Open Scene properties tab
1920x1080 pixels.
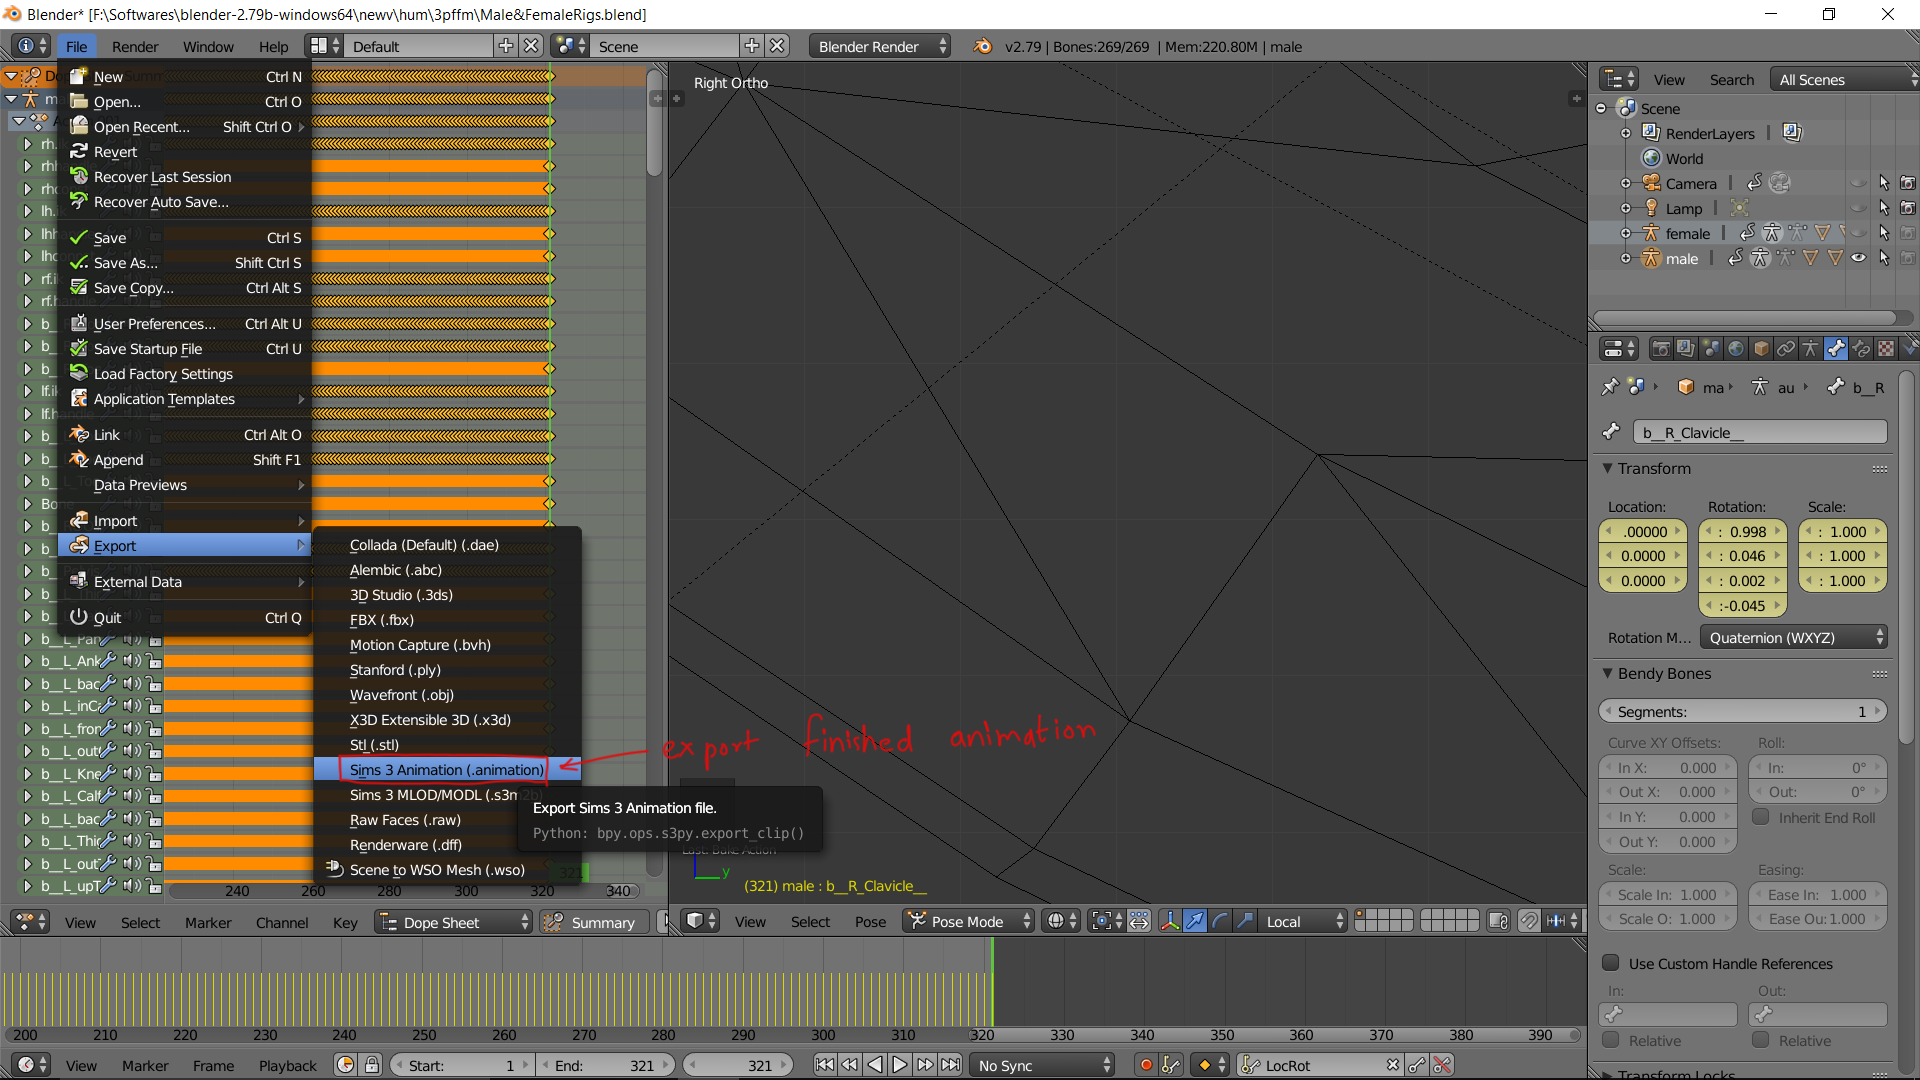(x=1711, y=348)
